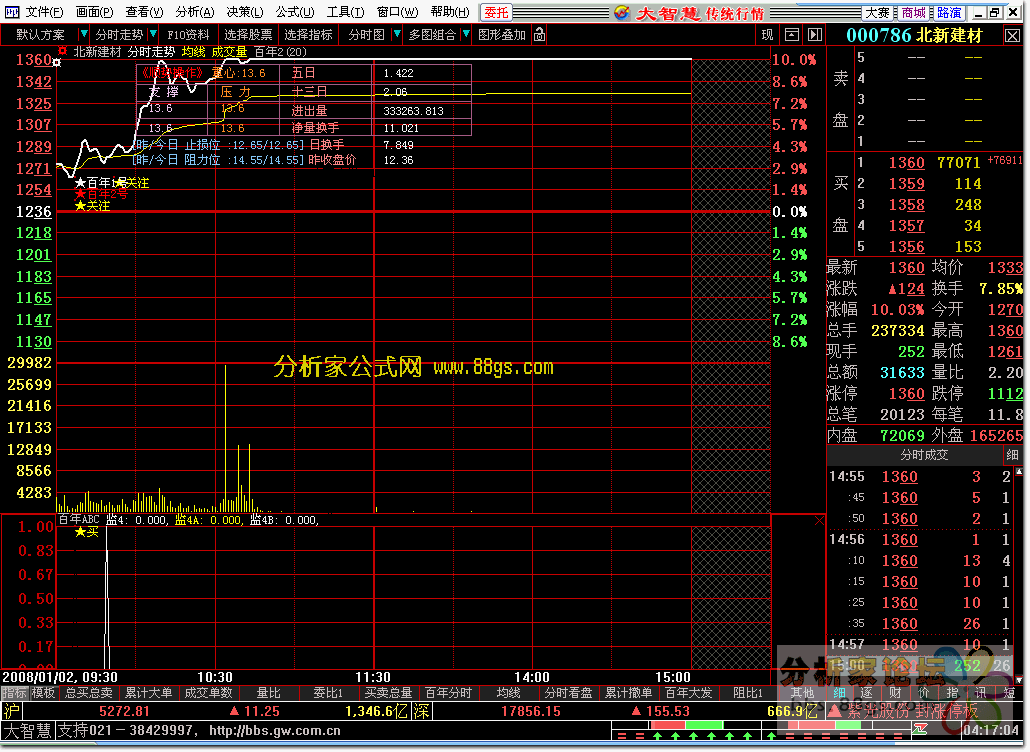Select the 分时看盘 indicator tab

(x=568, y=693)
